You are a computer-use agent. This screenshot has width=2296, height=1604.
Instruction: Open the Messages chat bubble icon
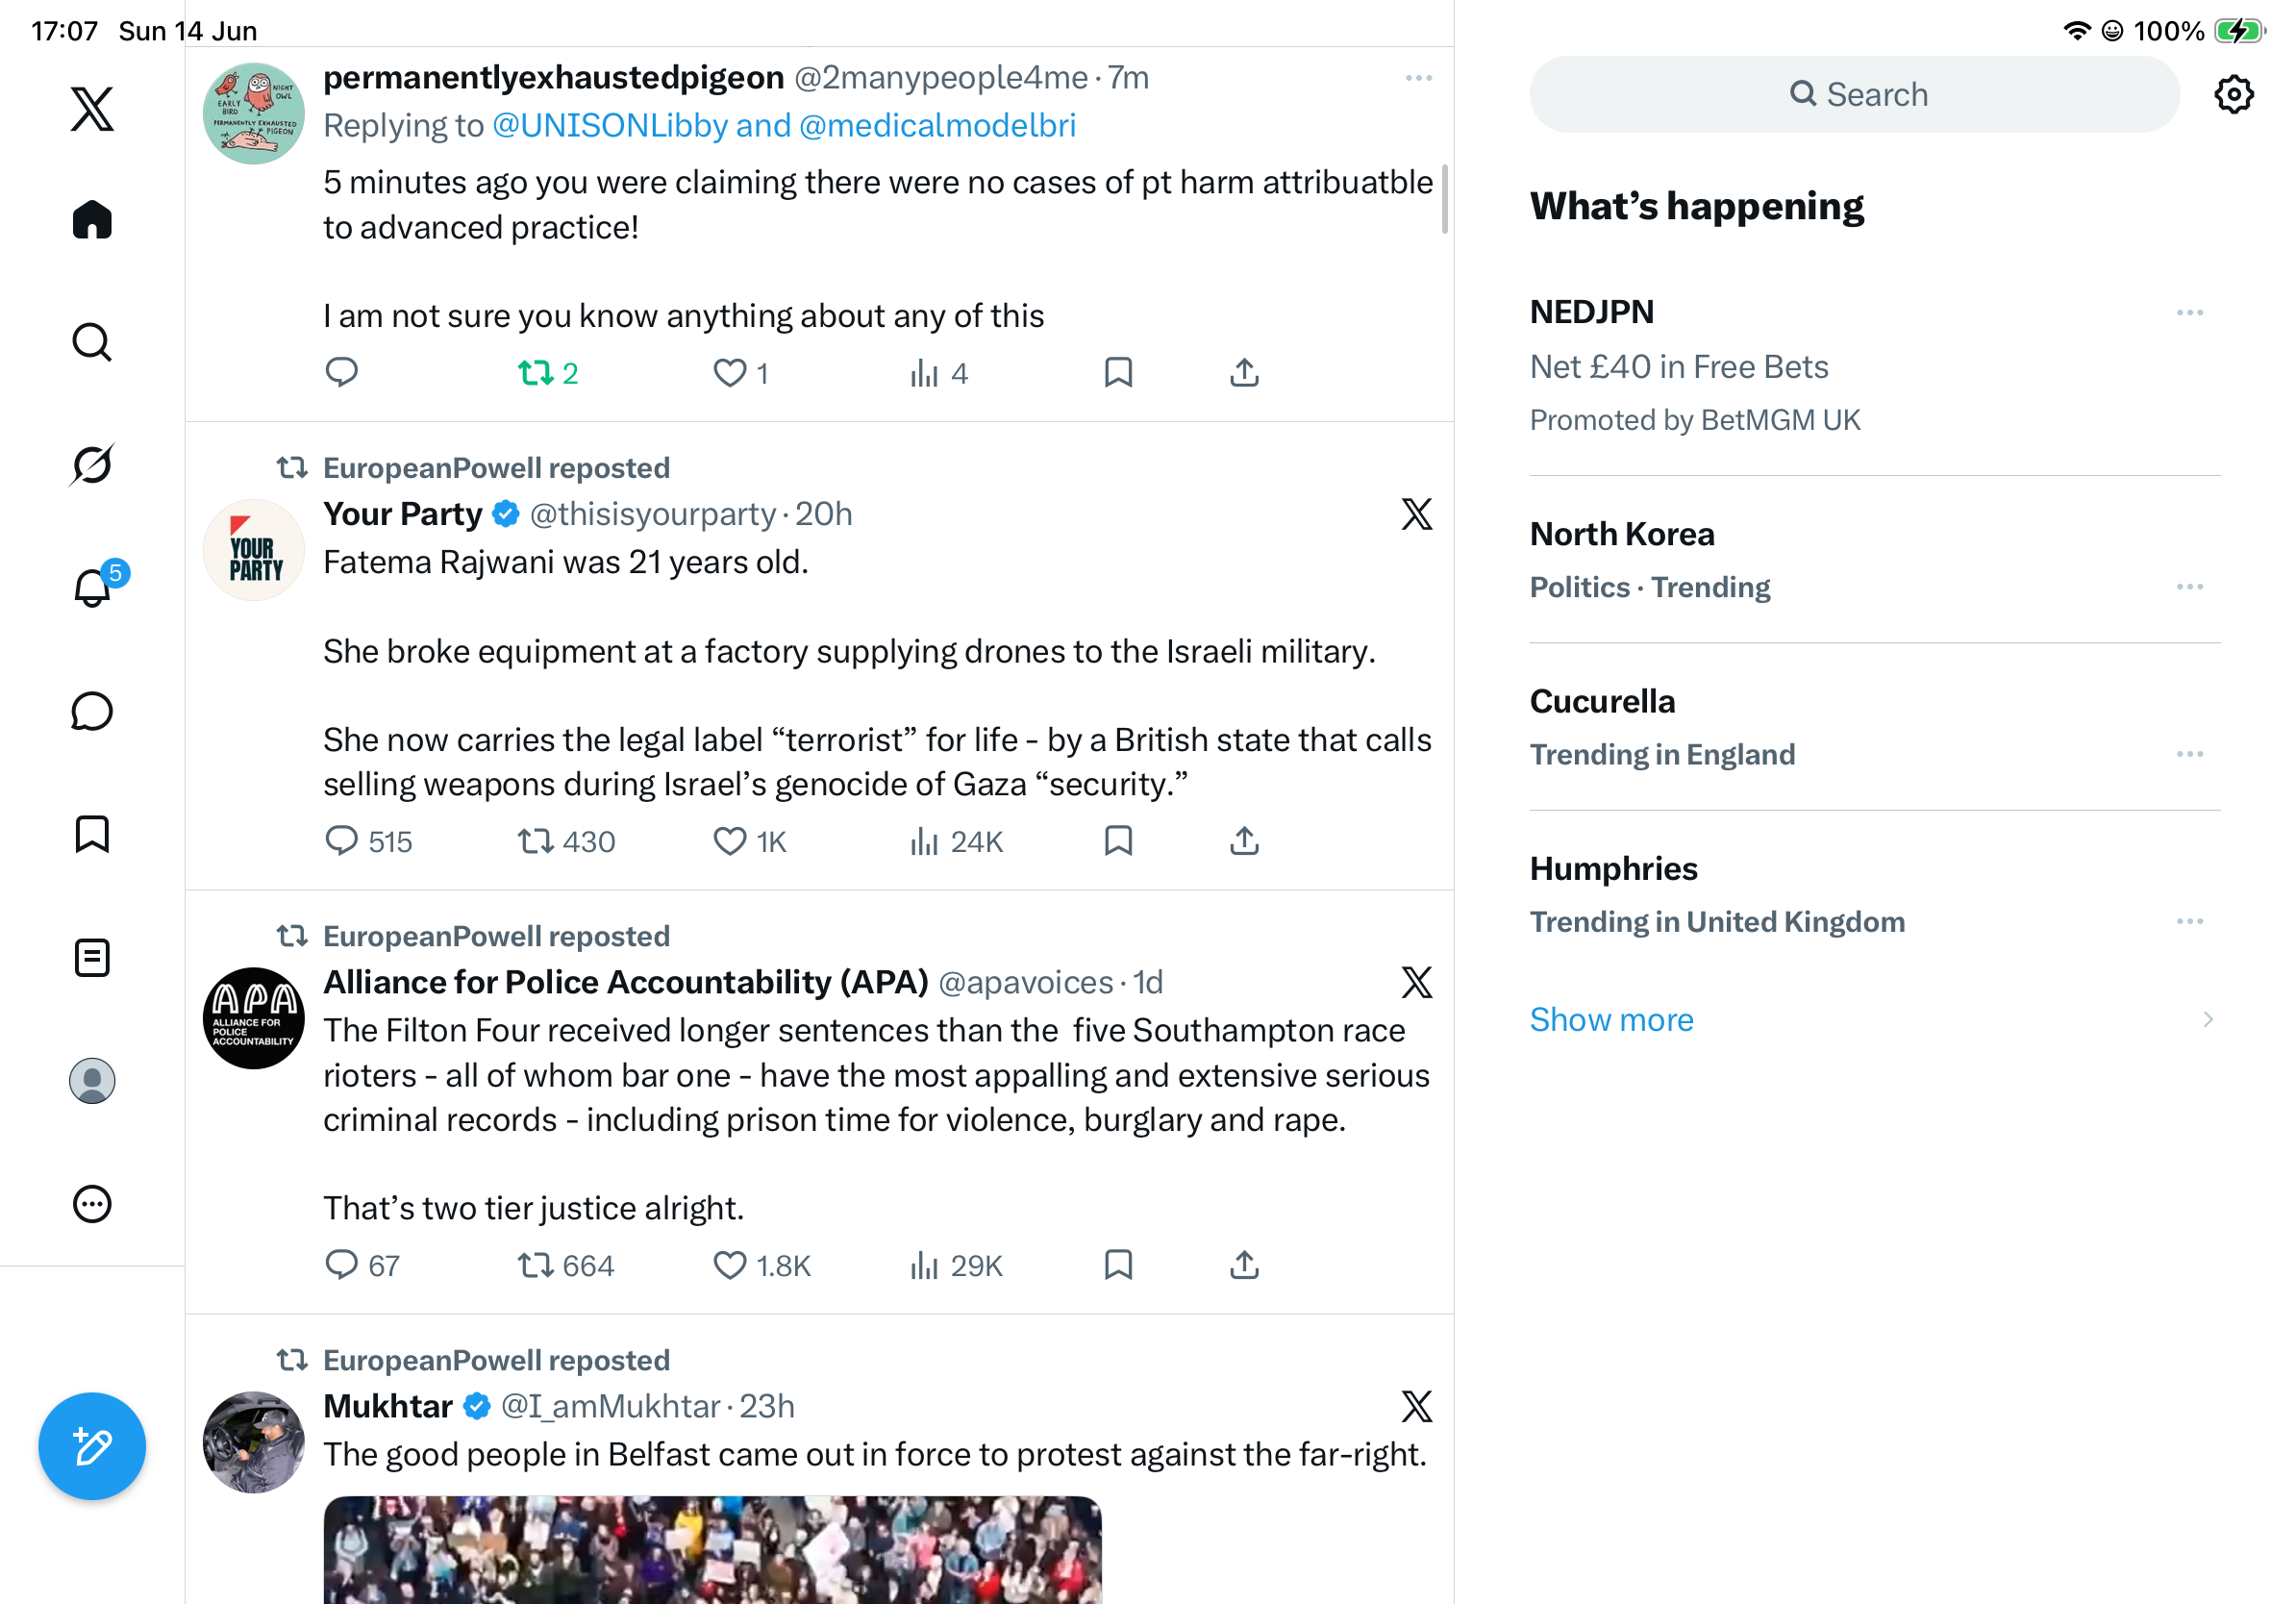(92, 711)
